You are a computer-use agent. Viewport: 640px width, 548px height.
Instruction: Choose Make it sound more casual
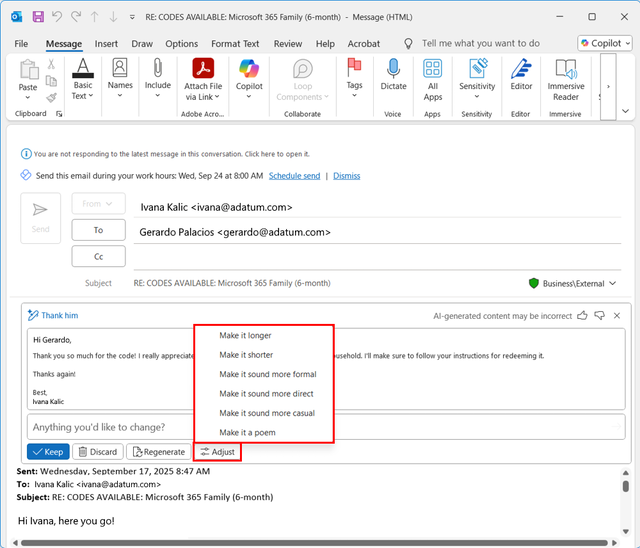click(264, 413)
